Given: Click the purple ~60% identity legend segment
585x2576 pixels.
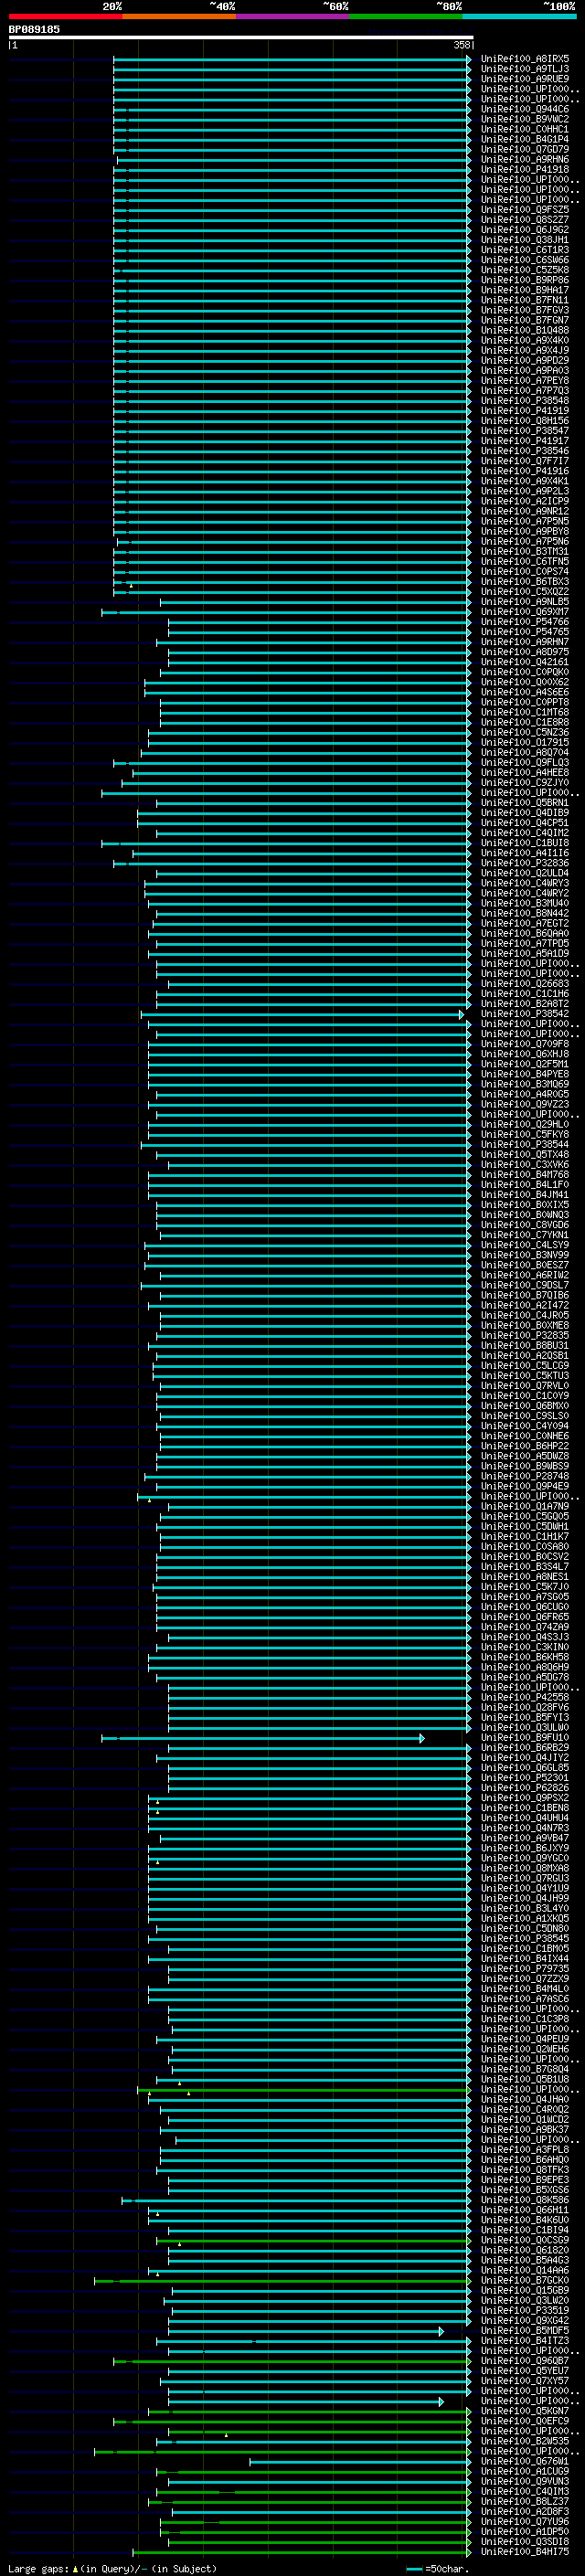Looking at the screenshot, I should (292, 16).
